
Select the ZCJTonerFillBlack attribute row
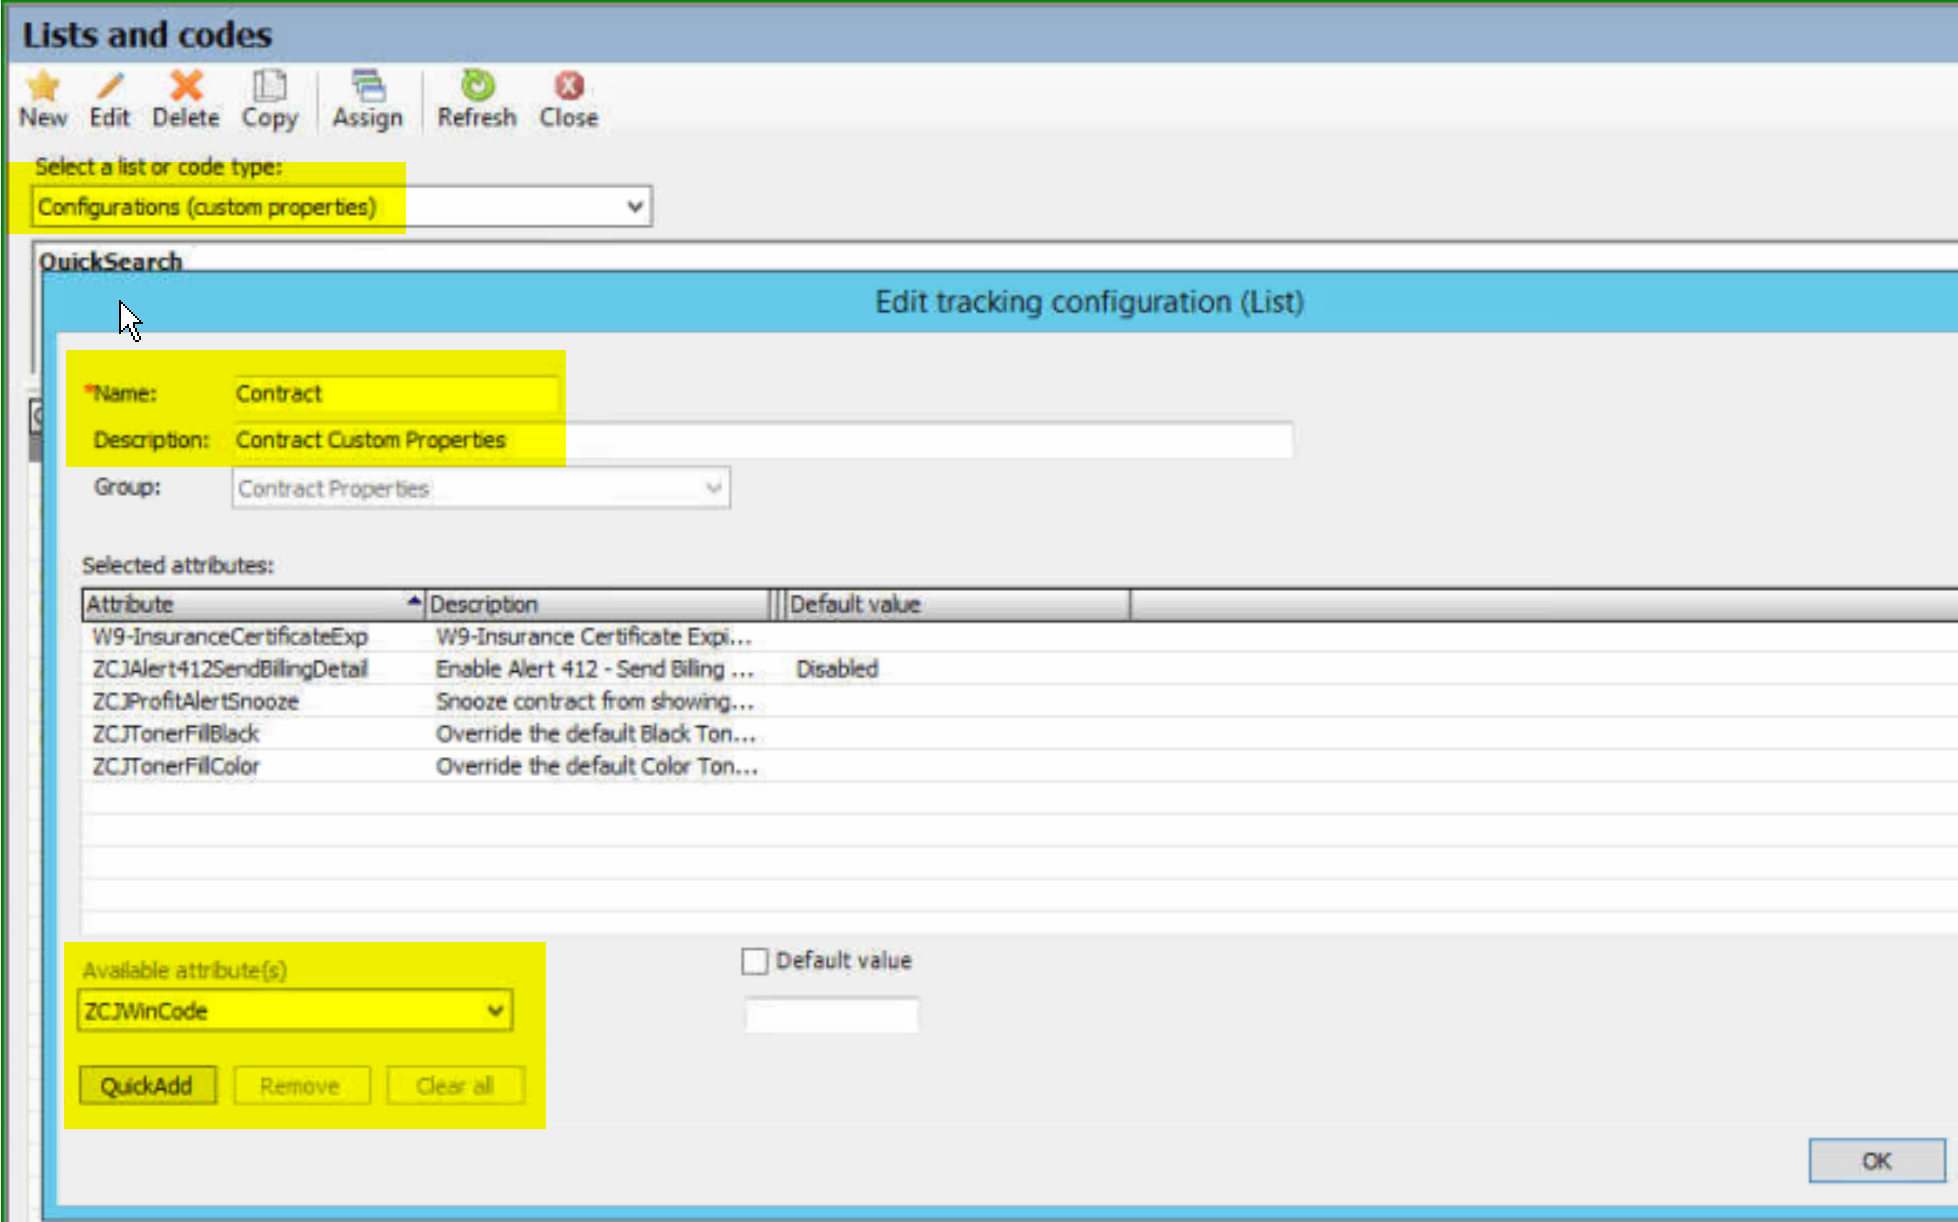point(1019,734)
